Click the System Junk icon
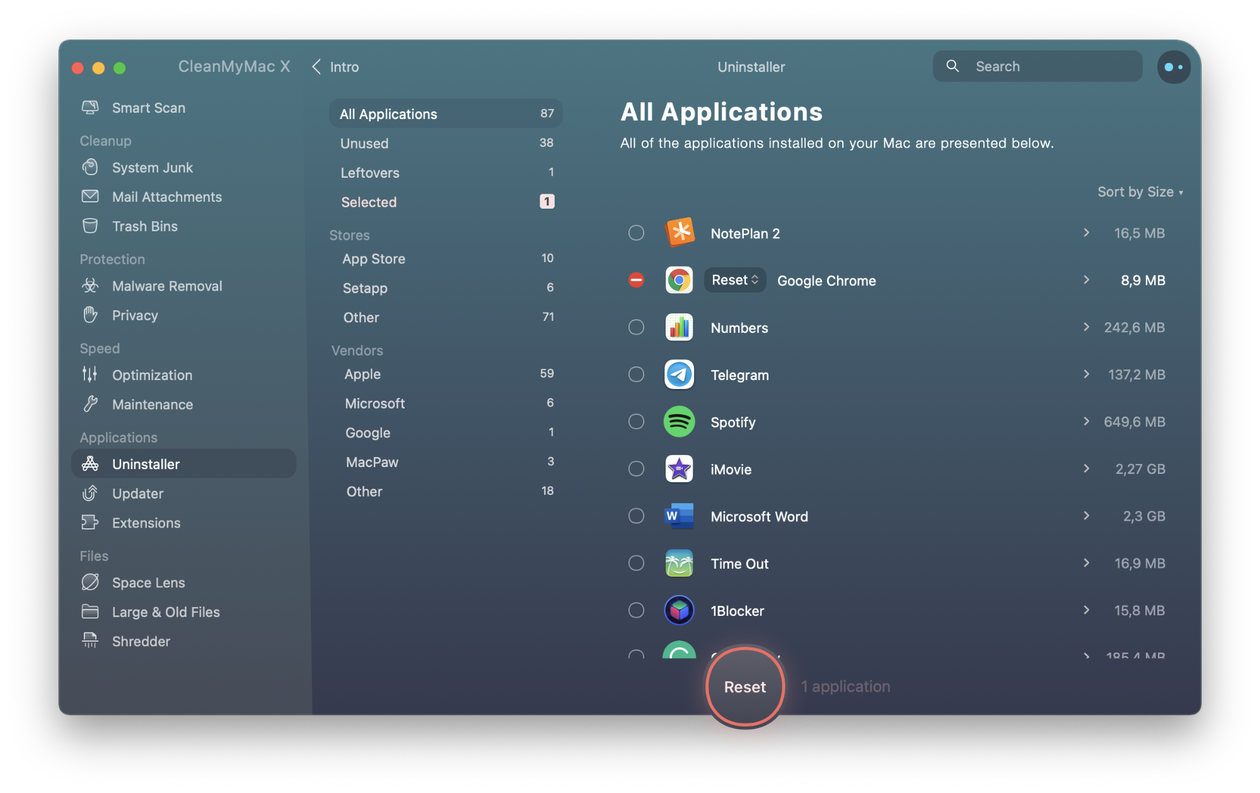 click(x=90, y=167)
